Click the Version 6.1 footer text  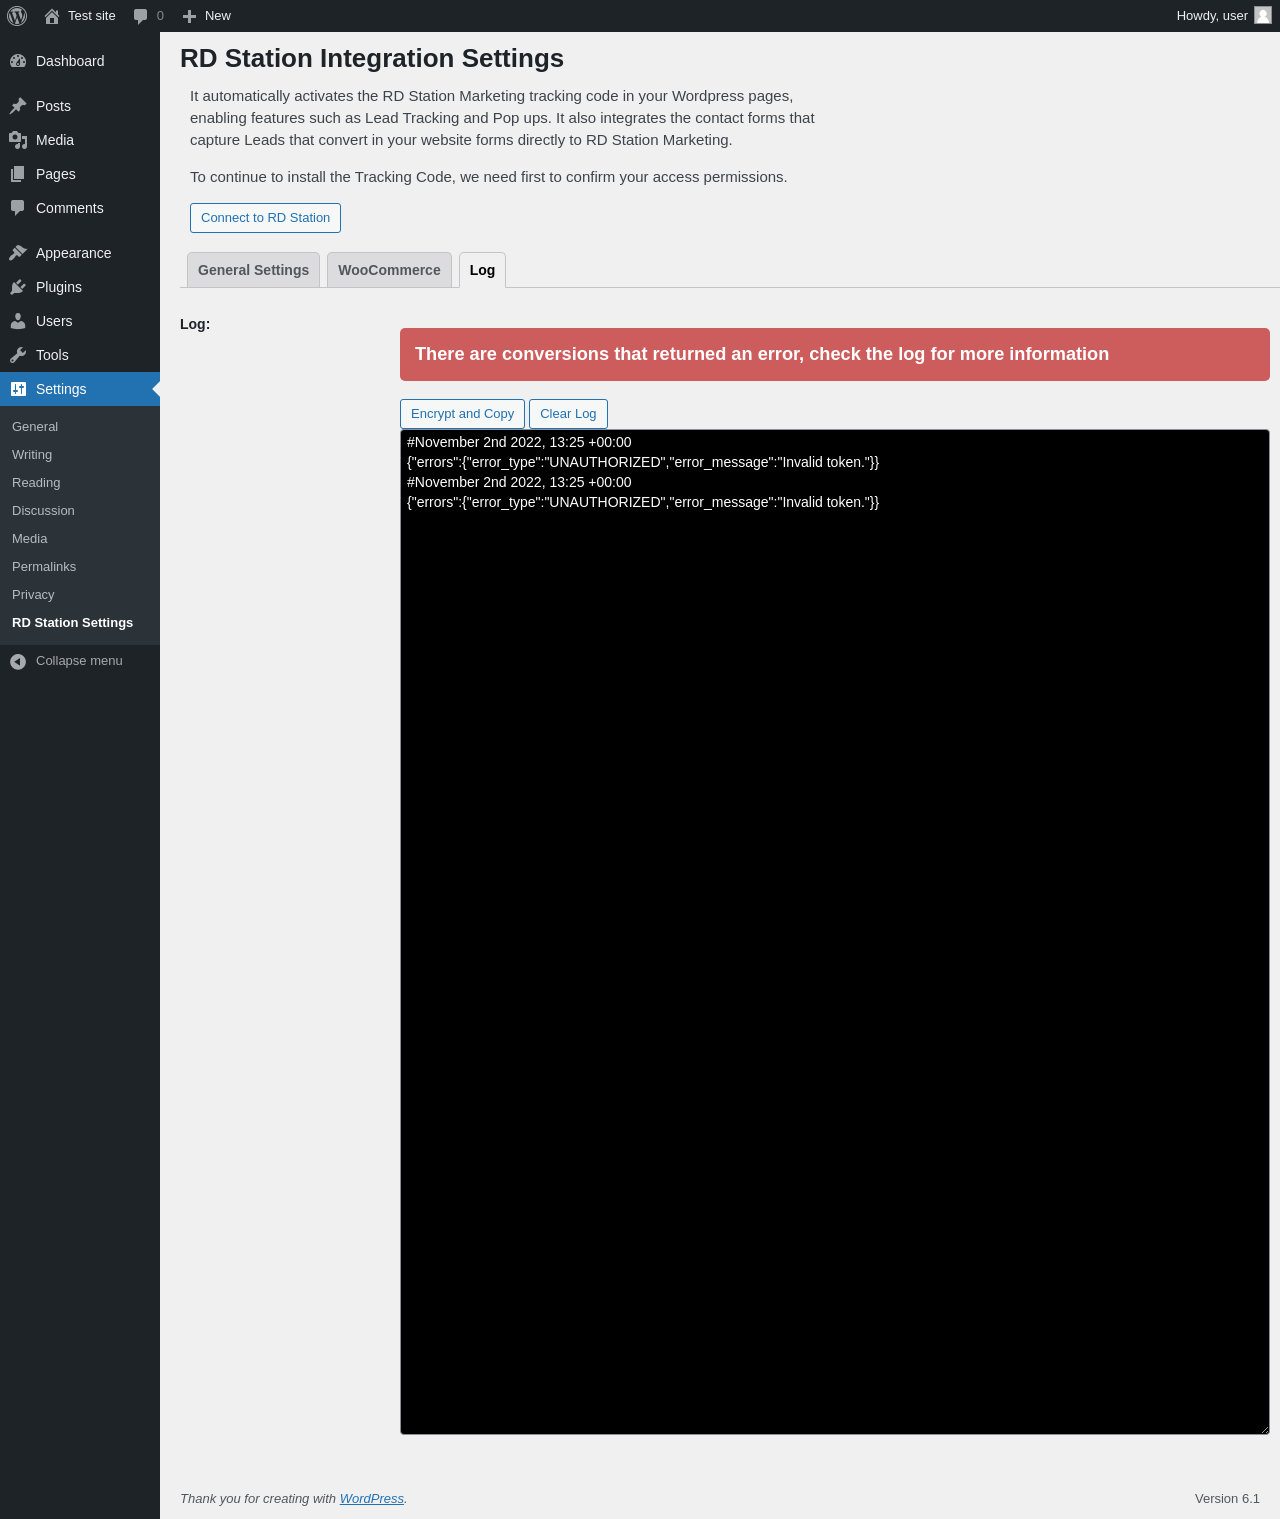[1227, 1498]
